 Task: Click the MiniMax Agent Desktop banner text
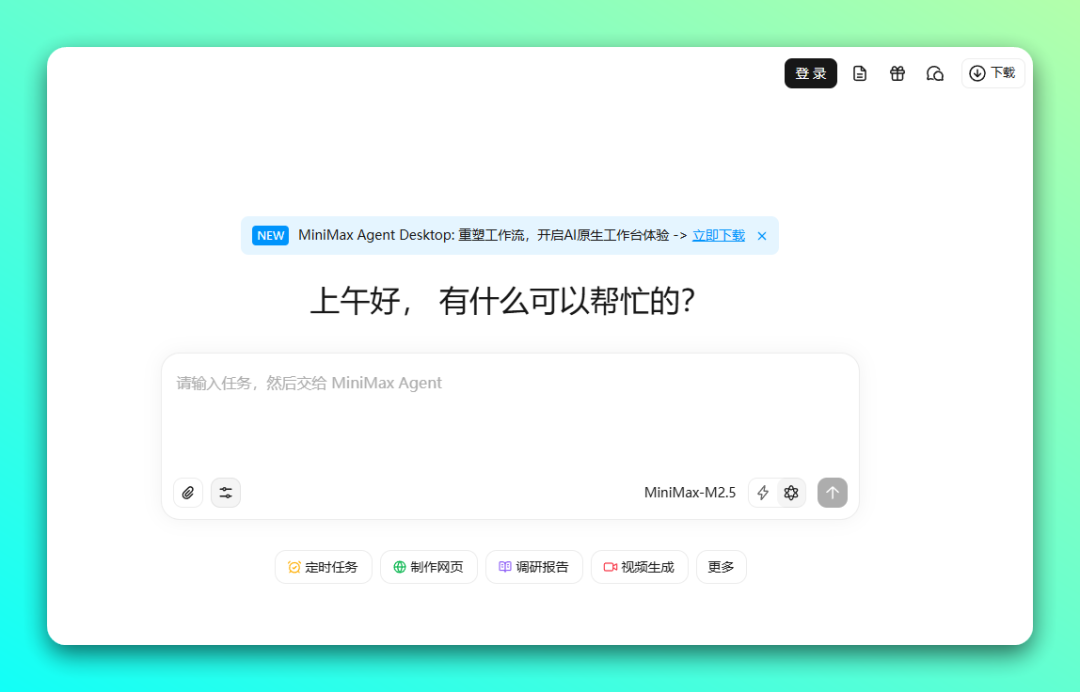click(x=492, y=235)
